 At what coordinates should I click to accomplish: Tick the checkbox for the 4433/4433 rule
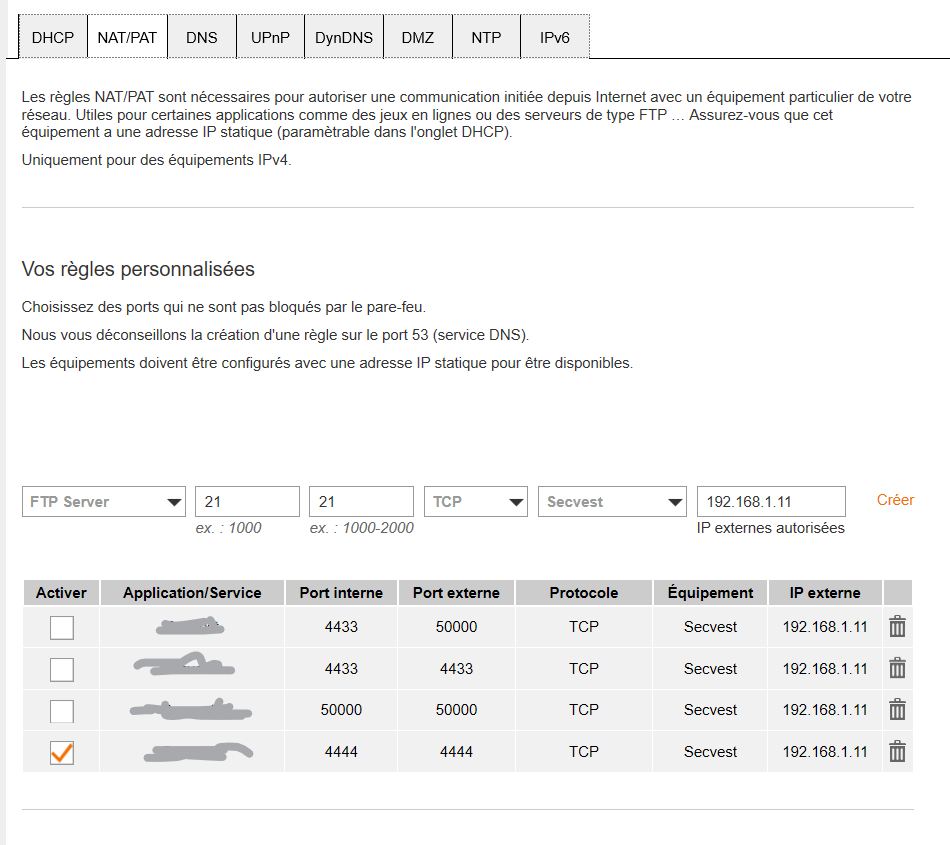click(x=62, y=669)
